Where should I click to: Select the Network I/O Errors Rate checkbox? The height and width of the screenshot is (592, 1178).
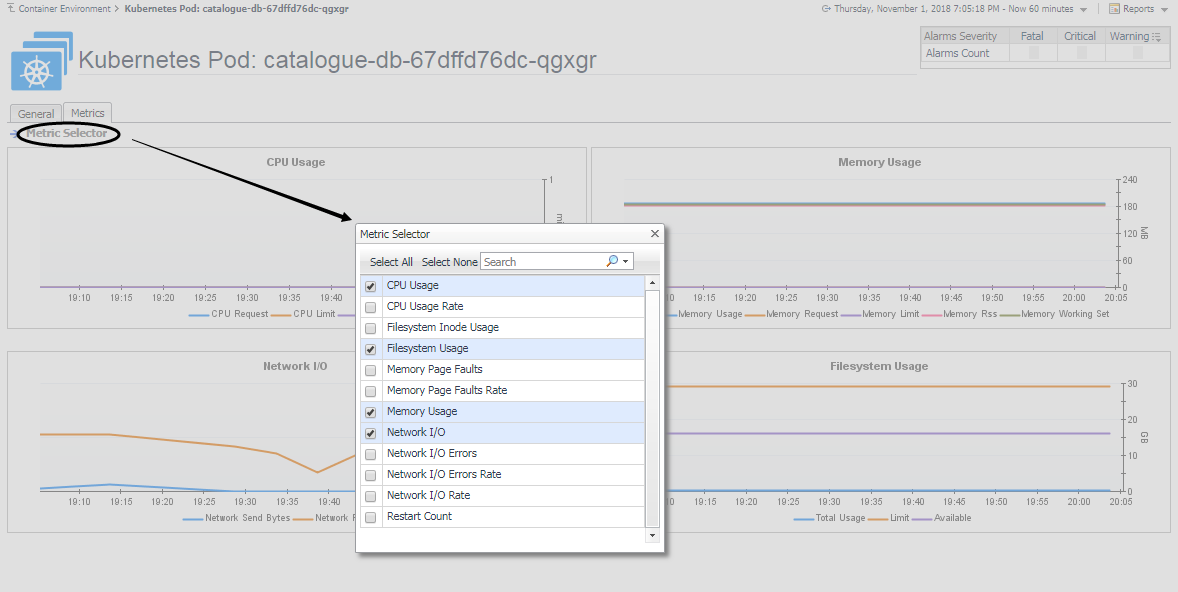tap(370, 476)
